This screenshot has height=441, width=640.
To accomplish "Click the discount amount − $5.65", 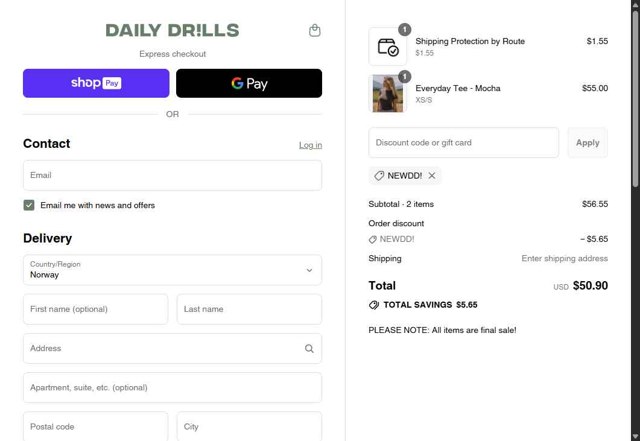I will coord(594,239).
